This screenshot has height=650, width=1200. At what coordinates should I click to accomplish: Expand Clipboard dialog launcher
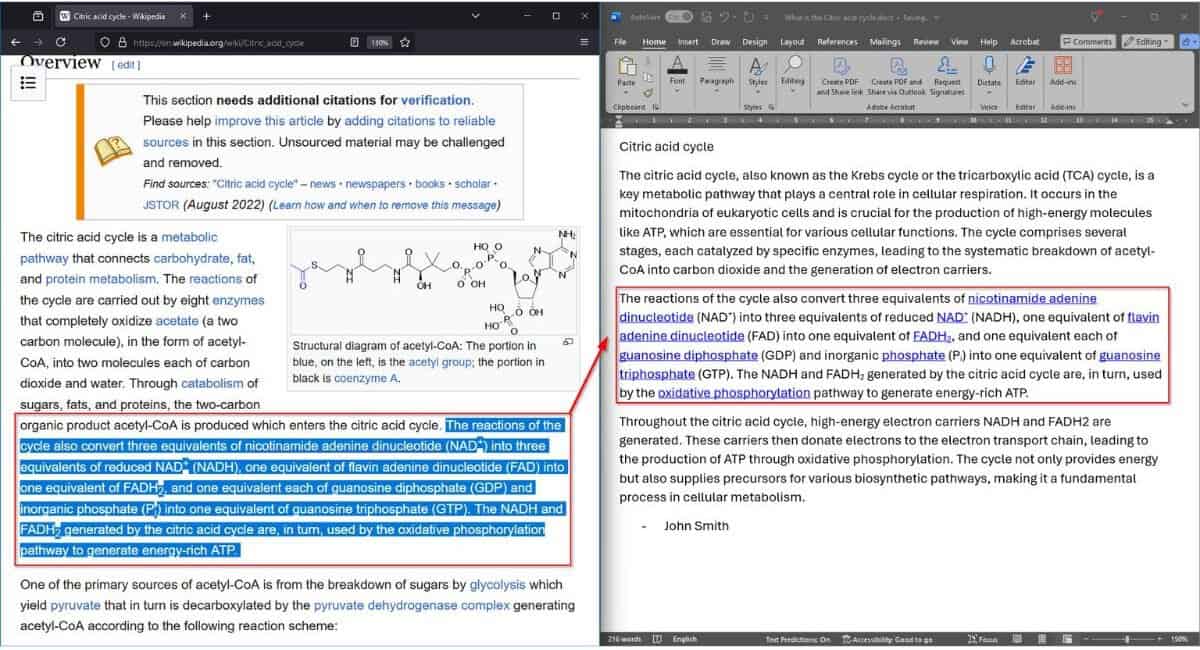pos(655,106)
